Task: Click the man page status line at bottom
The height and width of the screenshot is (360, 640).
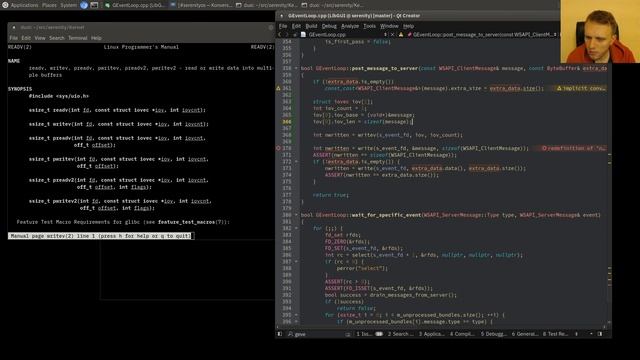Action: [100, 236]
